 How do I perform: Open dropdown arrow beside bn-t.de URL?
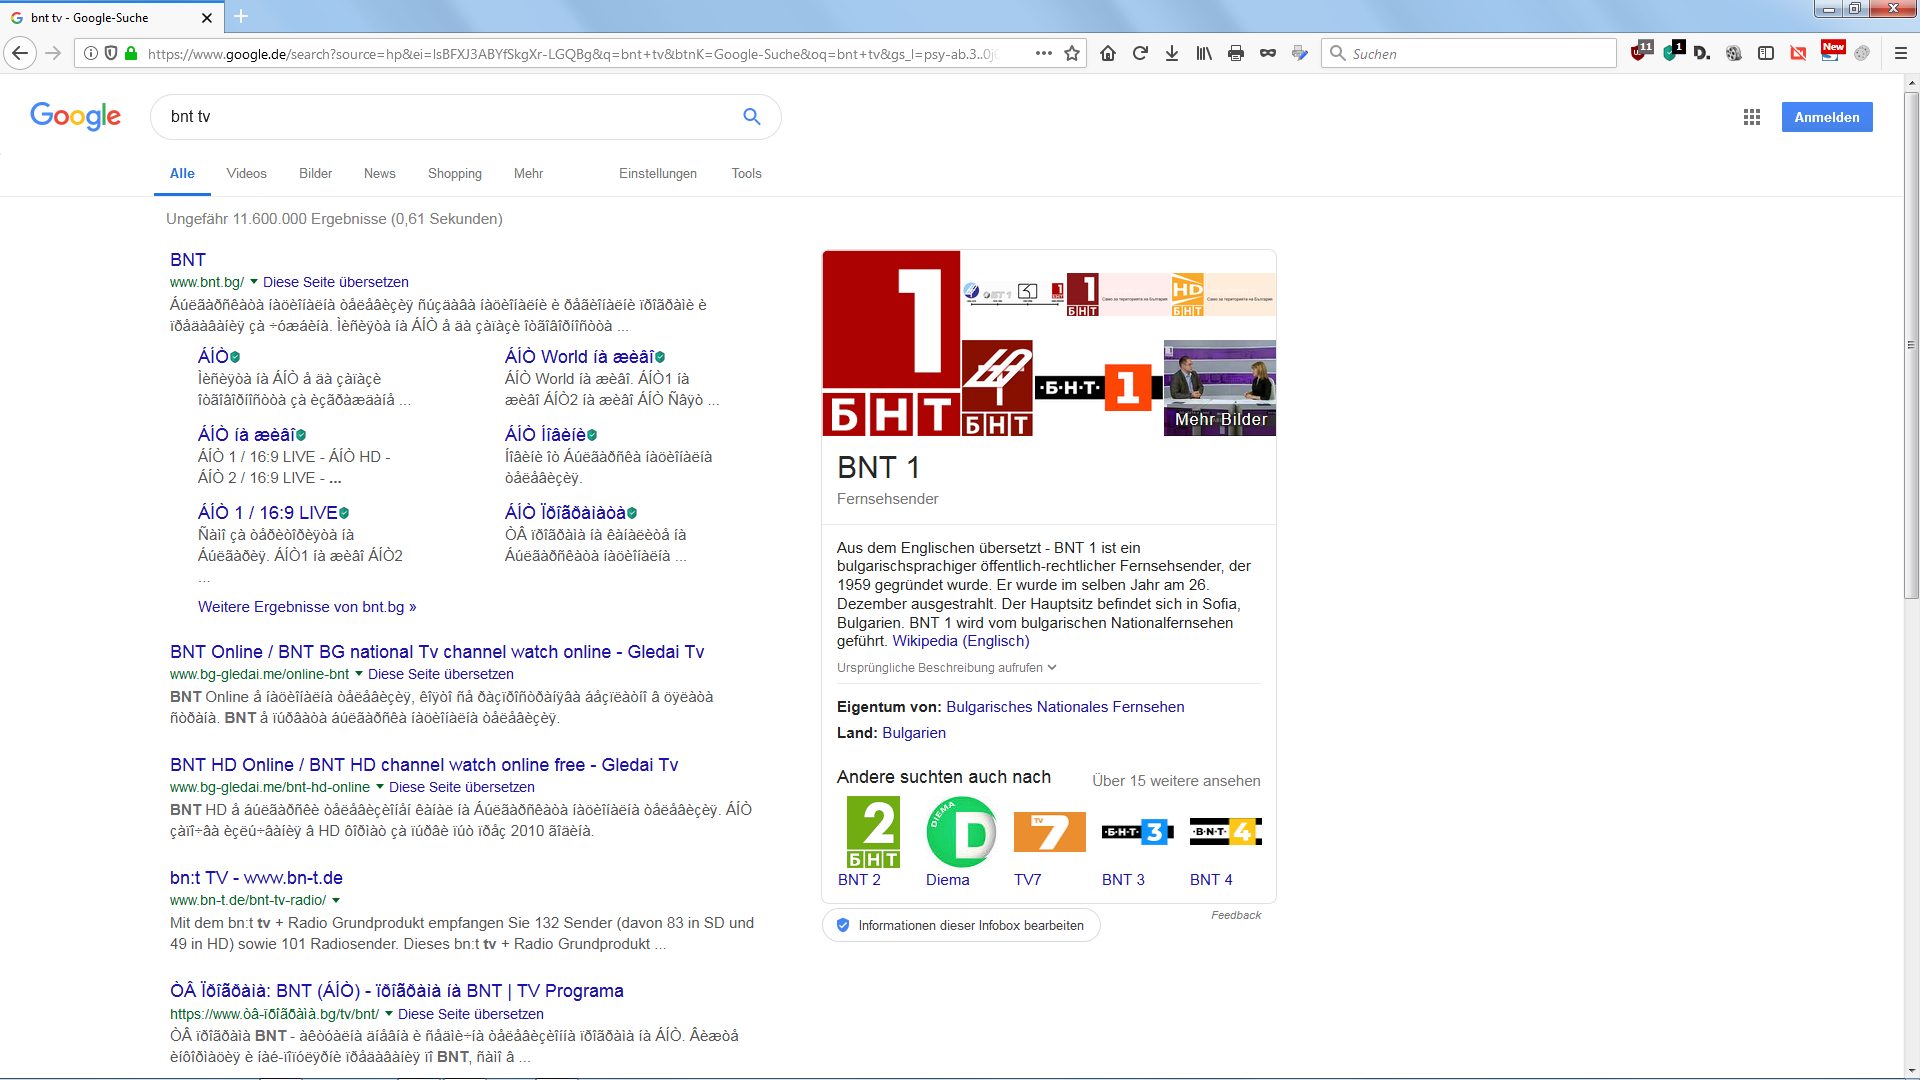tap(336, 900)
